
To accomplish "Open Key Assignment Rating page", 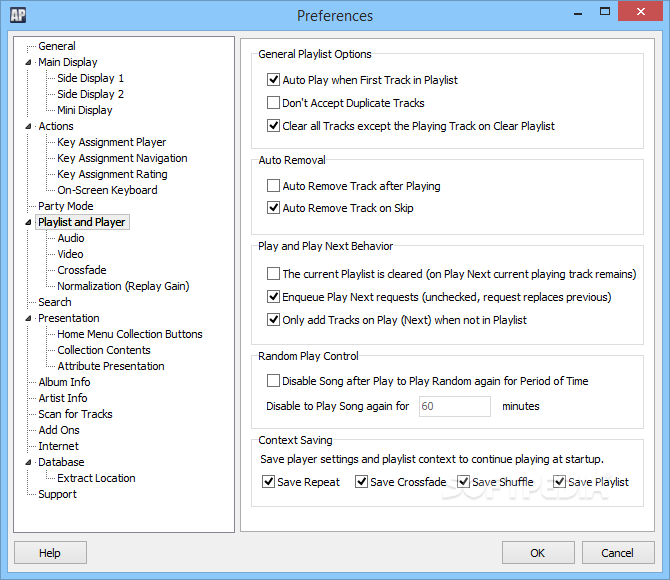I will (112, 174).
